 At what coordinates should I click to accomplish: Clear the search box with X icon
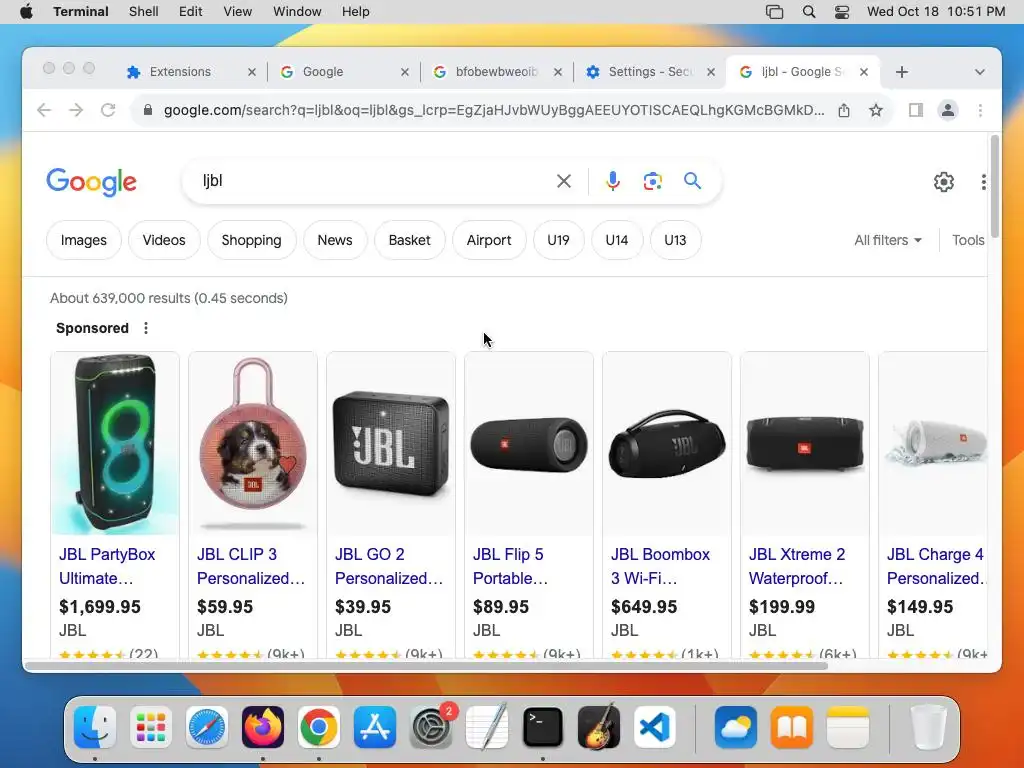[564, 181]
